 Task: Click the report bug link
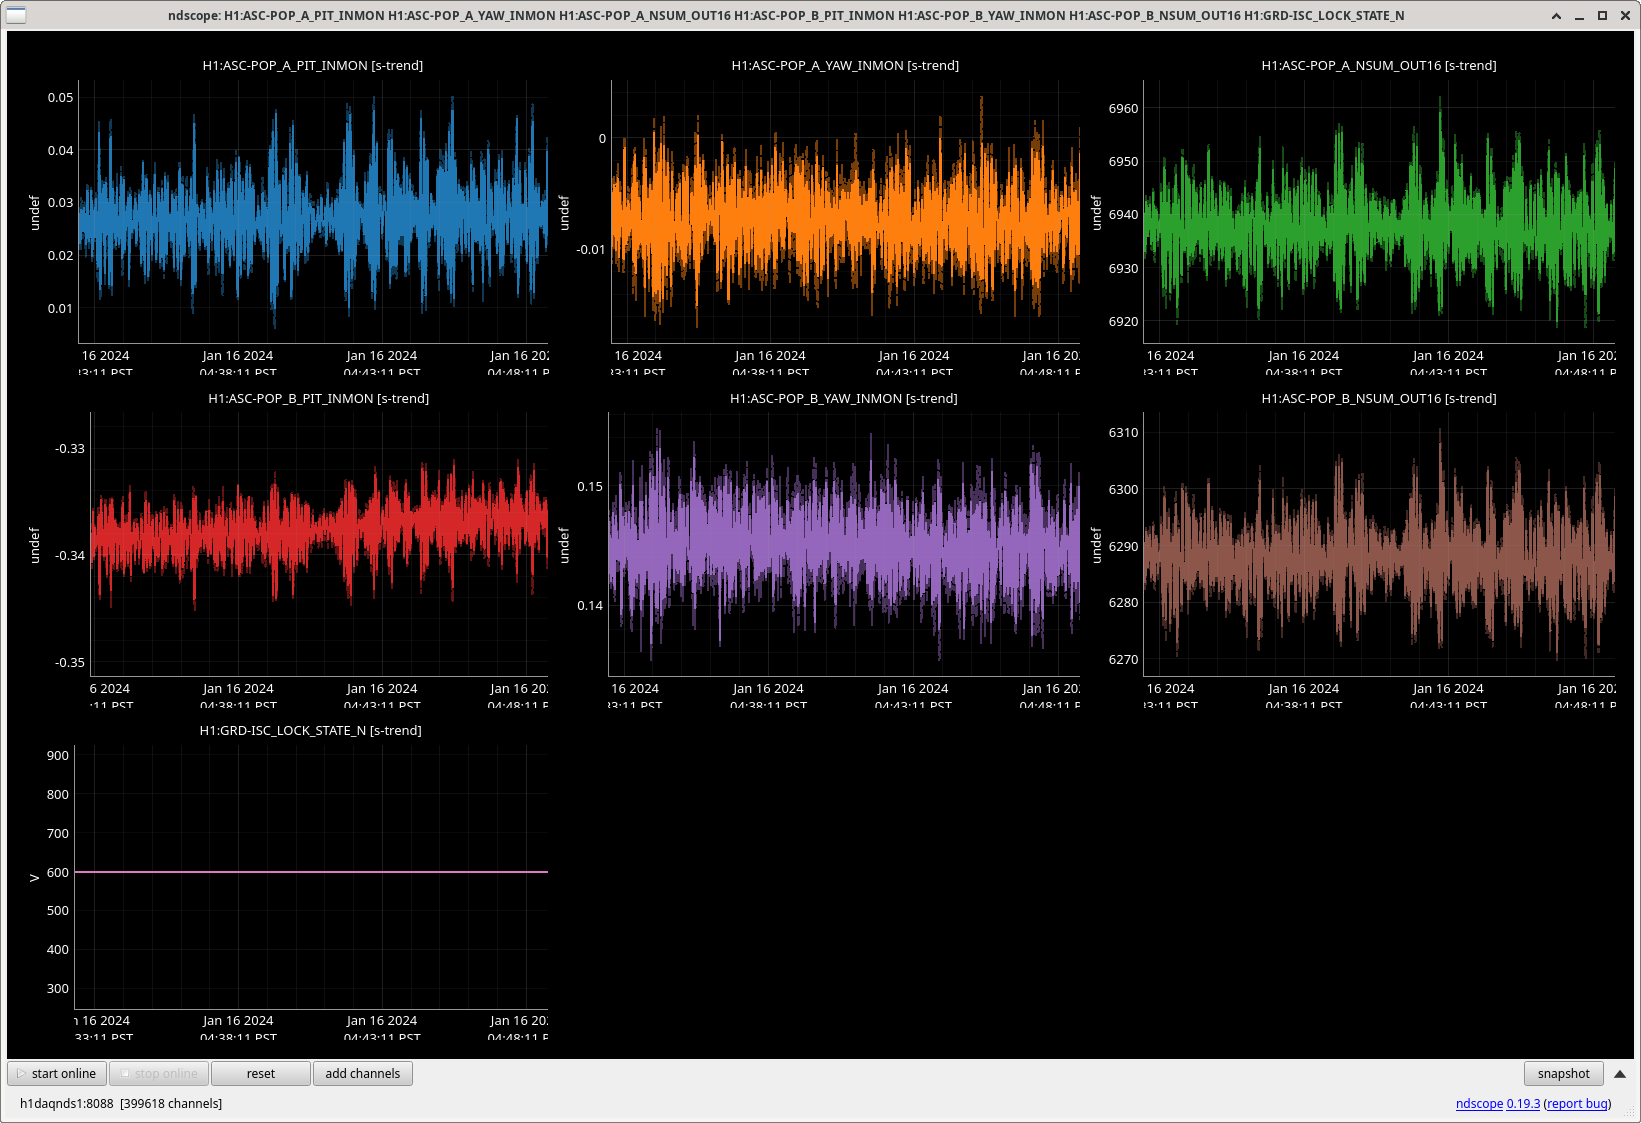pyautogui.click(x=1577, y=1104)
